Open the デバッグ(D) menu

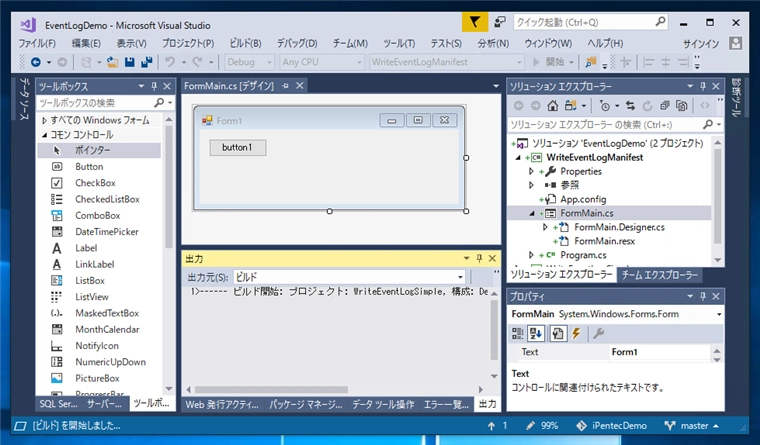297,44
